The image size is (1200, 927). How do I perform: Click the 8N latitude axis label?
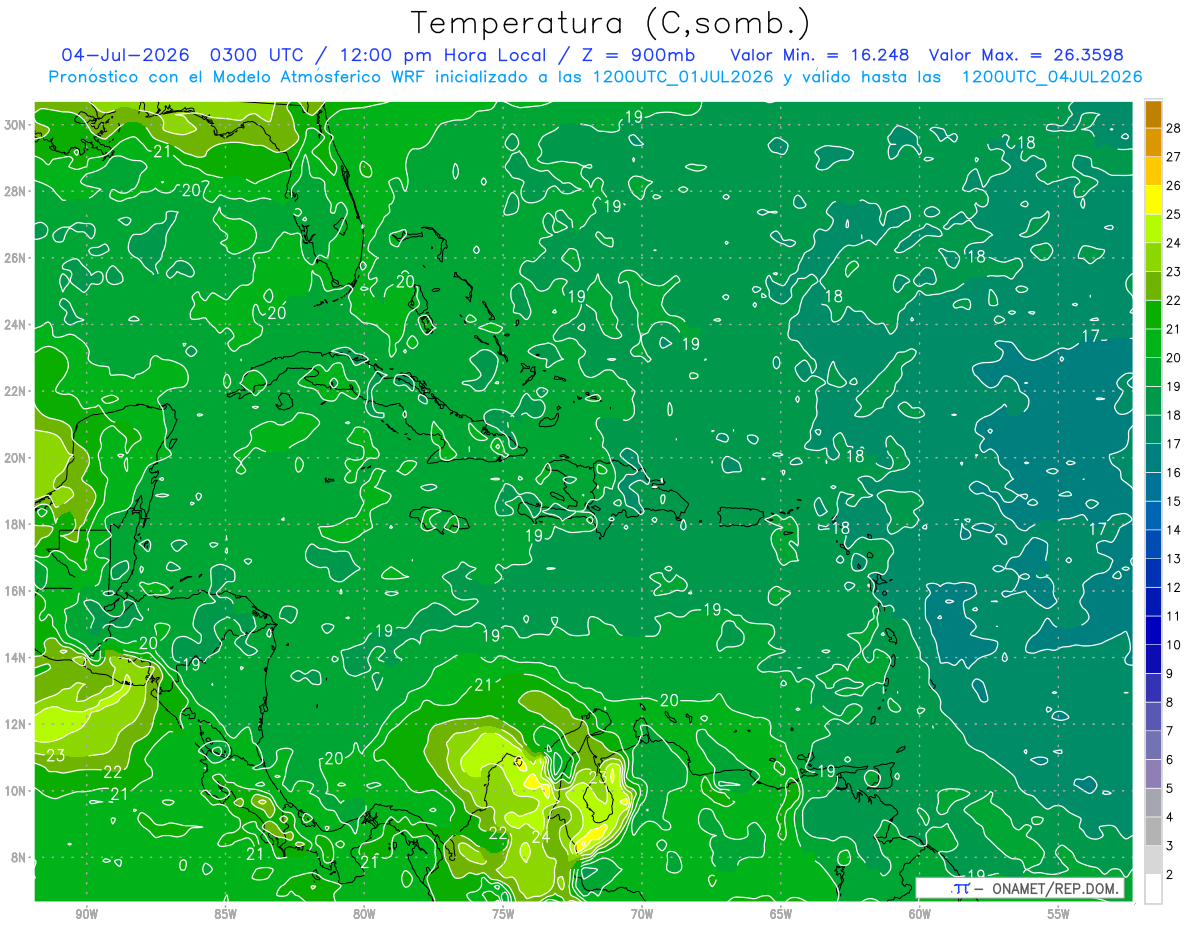click(x=19, y=857)
